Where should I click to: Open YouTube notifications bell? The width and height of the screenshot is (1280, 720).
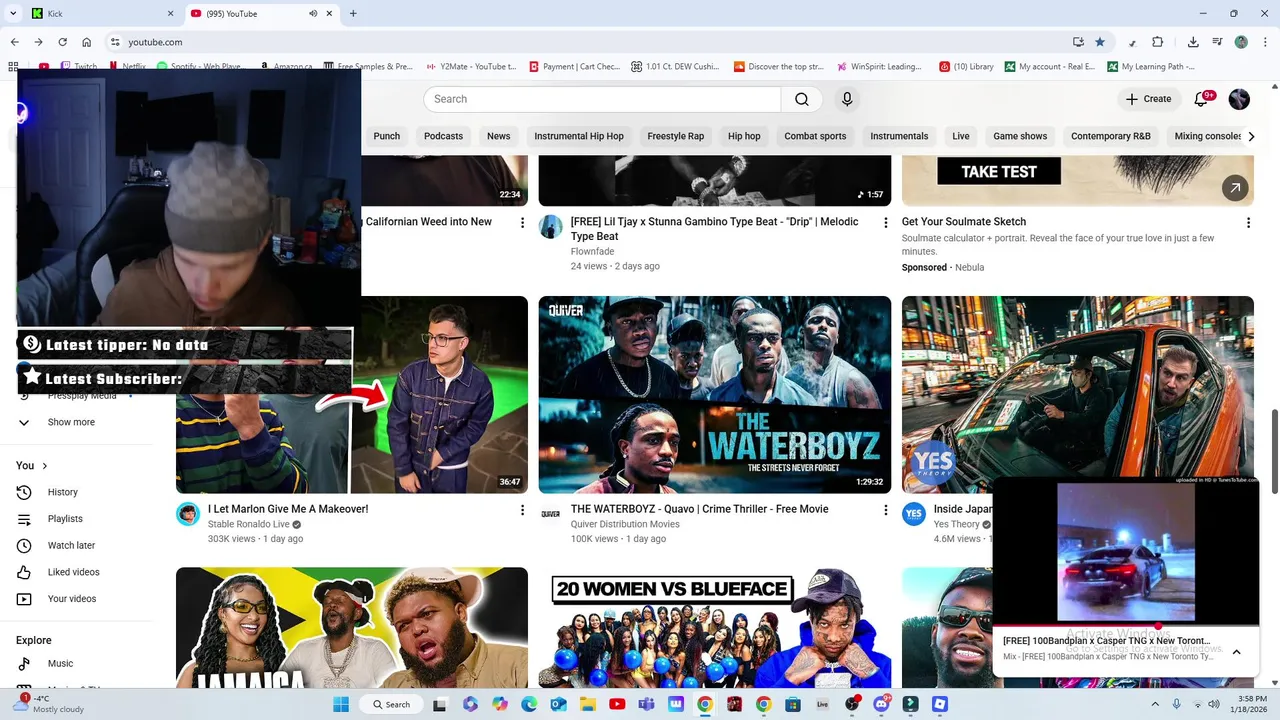(x=1203, y=99)
